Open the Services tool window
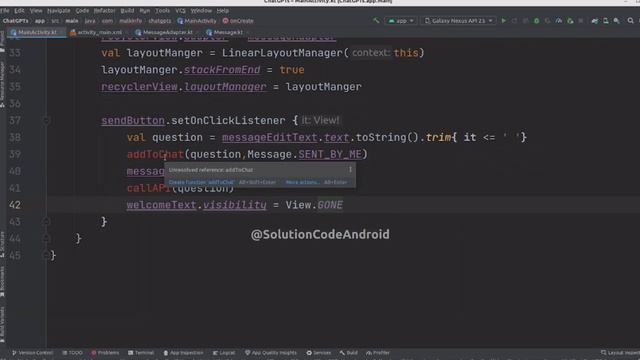 pos(319,353)
